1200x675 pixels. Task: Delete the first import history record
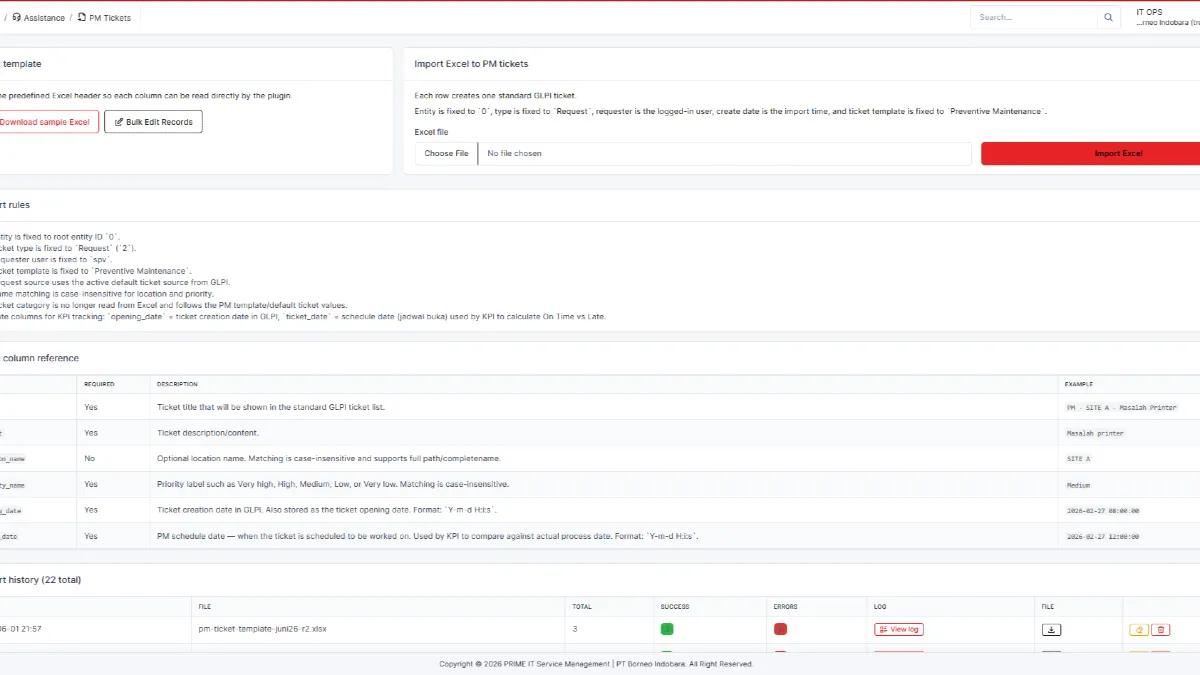coord(1160,629)
